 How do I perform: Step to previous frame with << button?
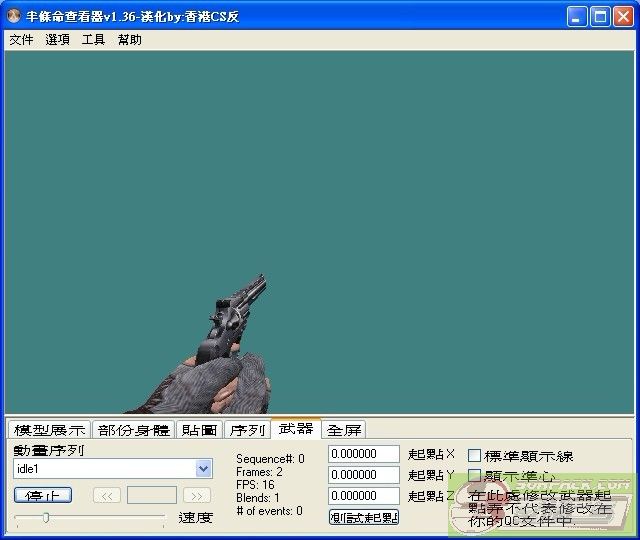107,495
